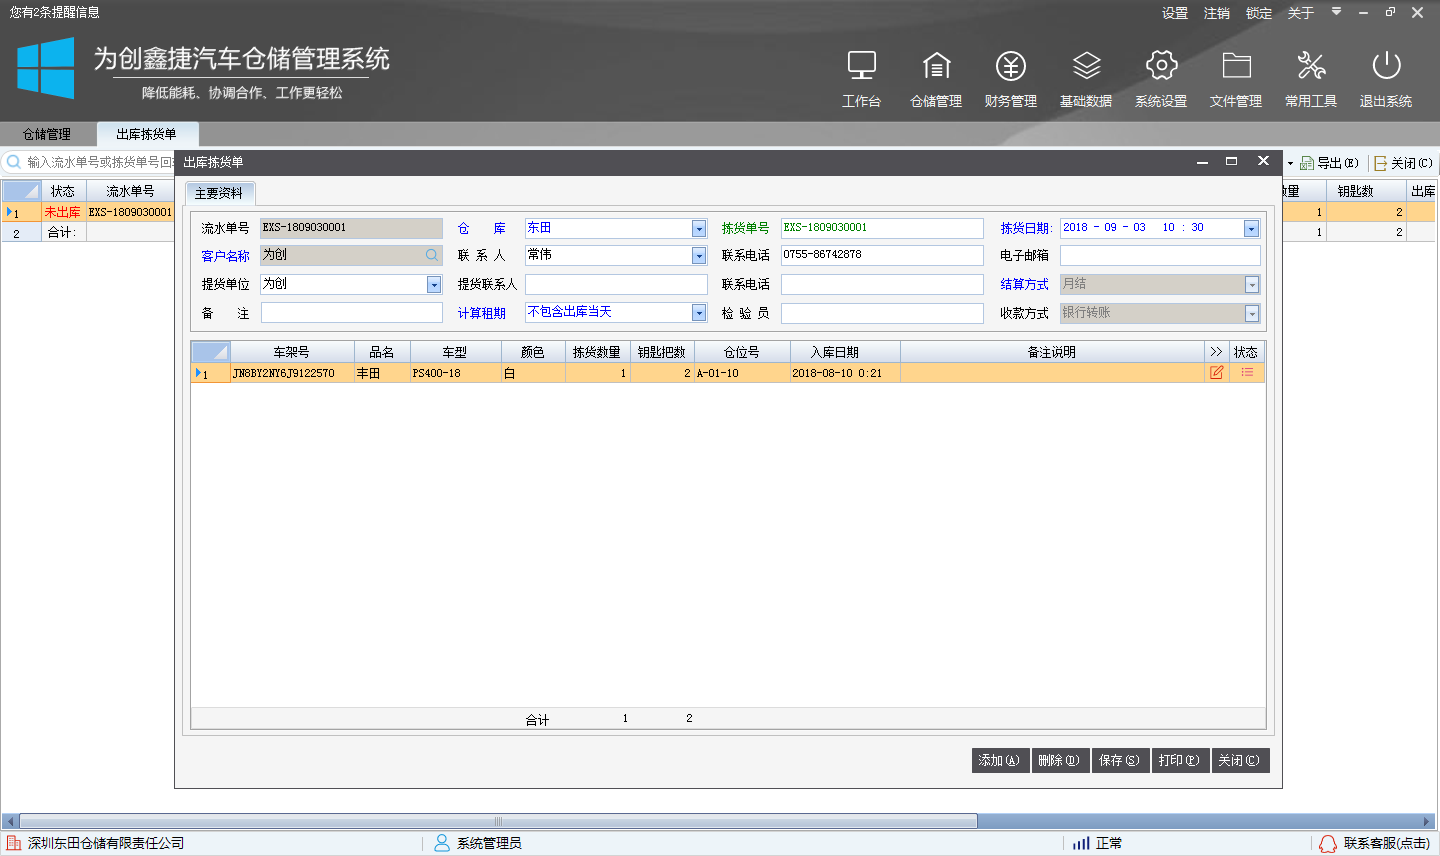Click the red pencil edit icon in row 1
1440x856 pixels.
[x=1216, y=371]
